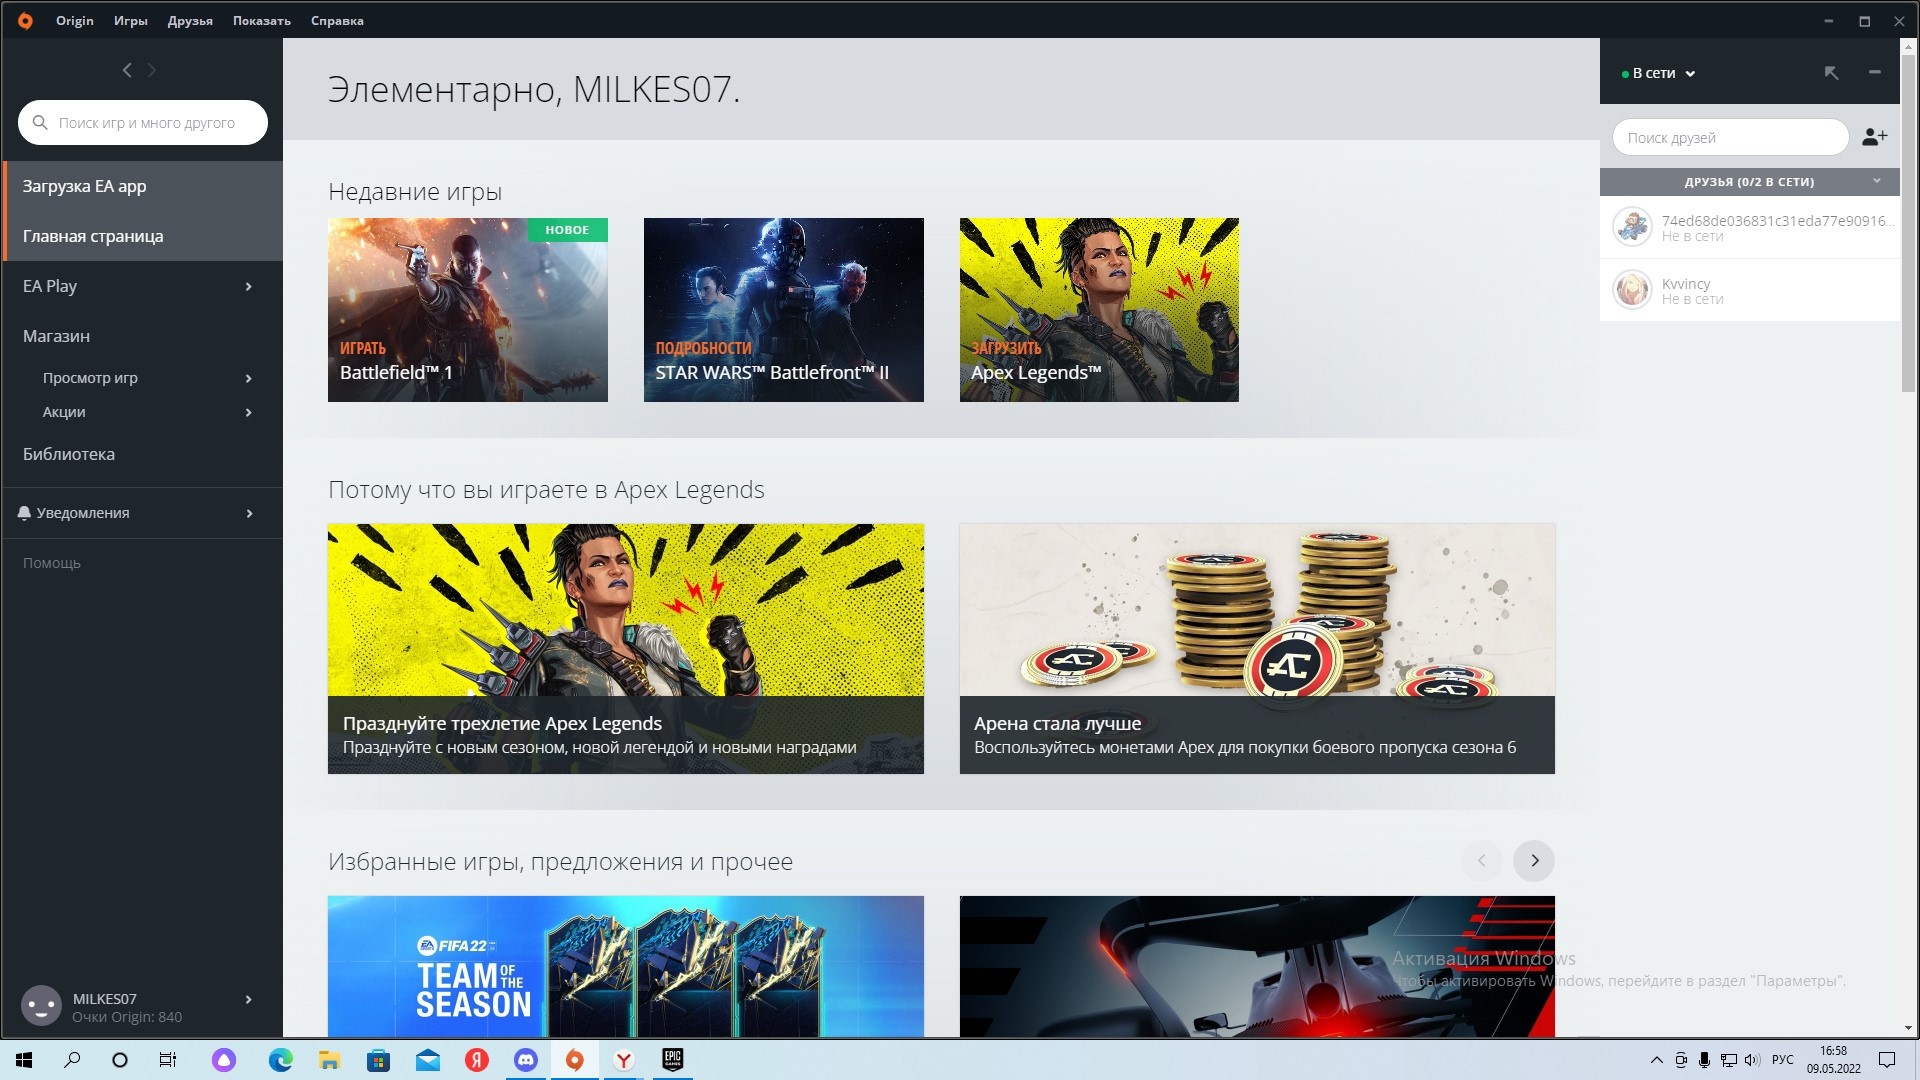The height and width of the screenshot is (1080, 1920).
Task: Open File Explorer from the taskbar
Action: [330, 1060]
